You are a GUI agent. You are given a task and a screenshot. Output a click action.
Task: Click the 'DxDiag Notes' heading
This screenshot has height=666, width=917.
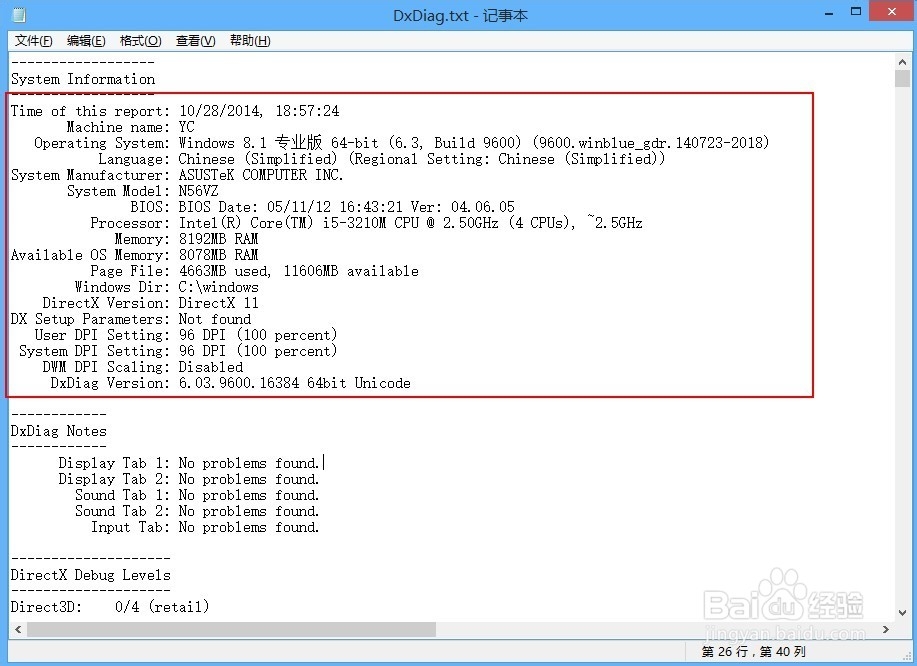58,431
